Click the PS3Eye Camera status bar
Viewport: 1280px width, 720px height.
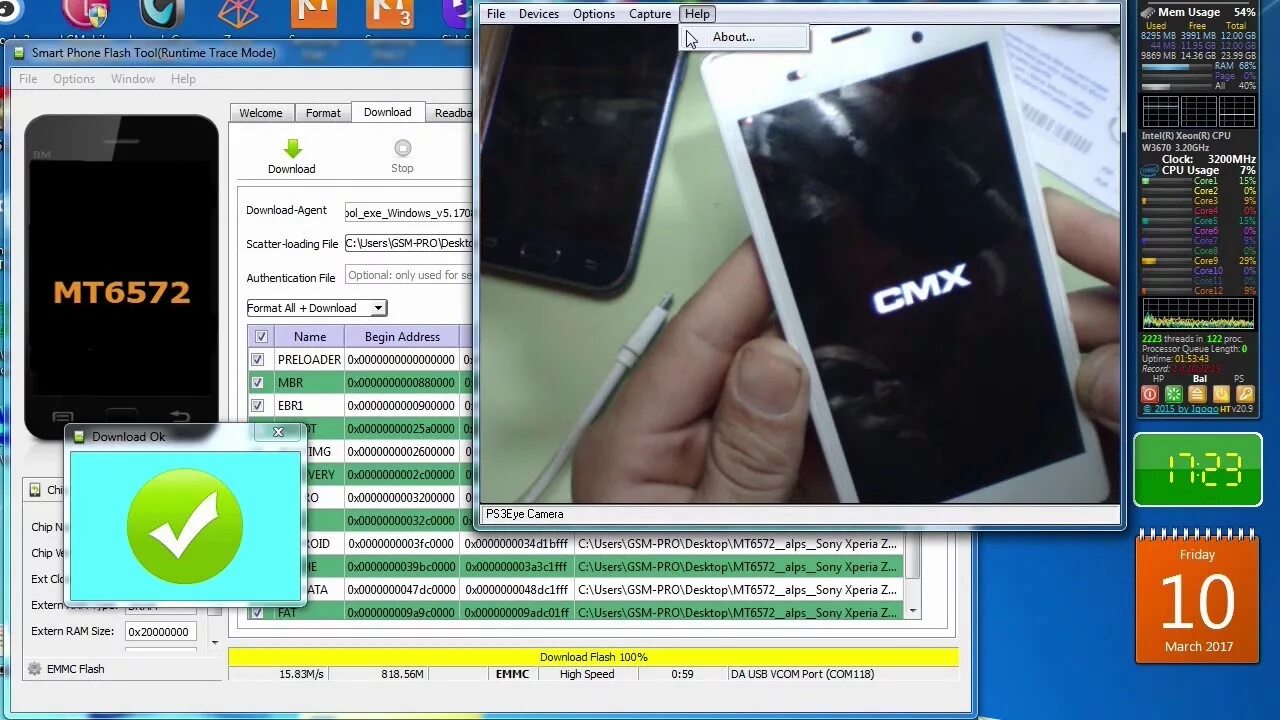coord(800,514)
